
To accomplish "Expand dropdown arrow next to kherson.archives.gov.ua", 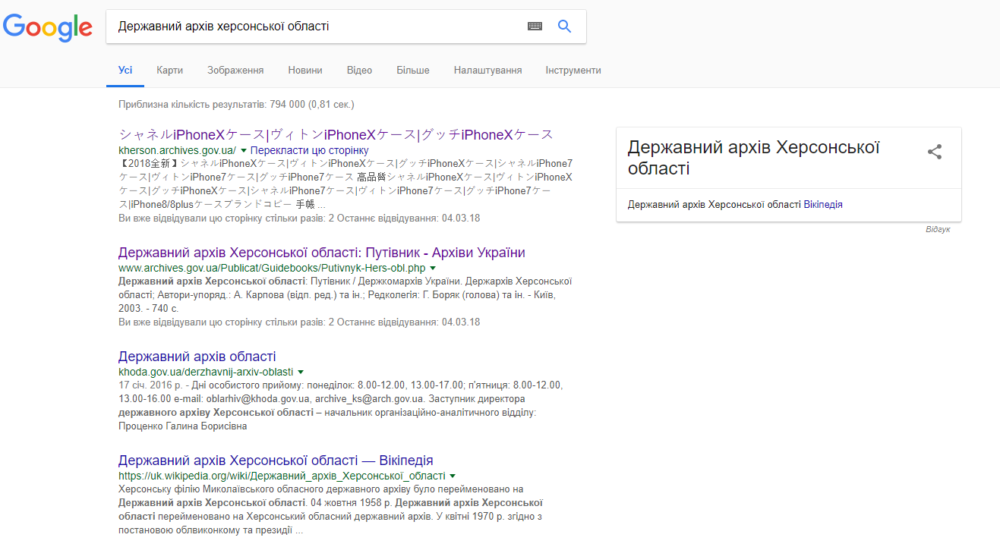I will tap(243, 150).
